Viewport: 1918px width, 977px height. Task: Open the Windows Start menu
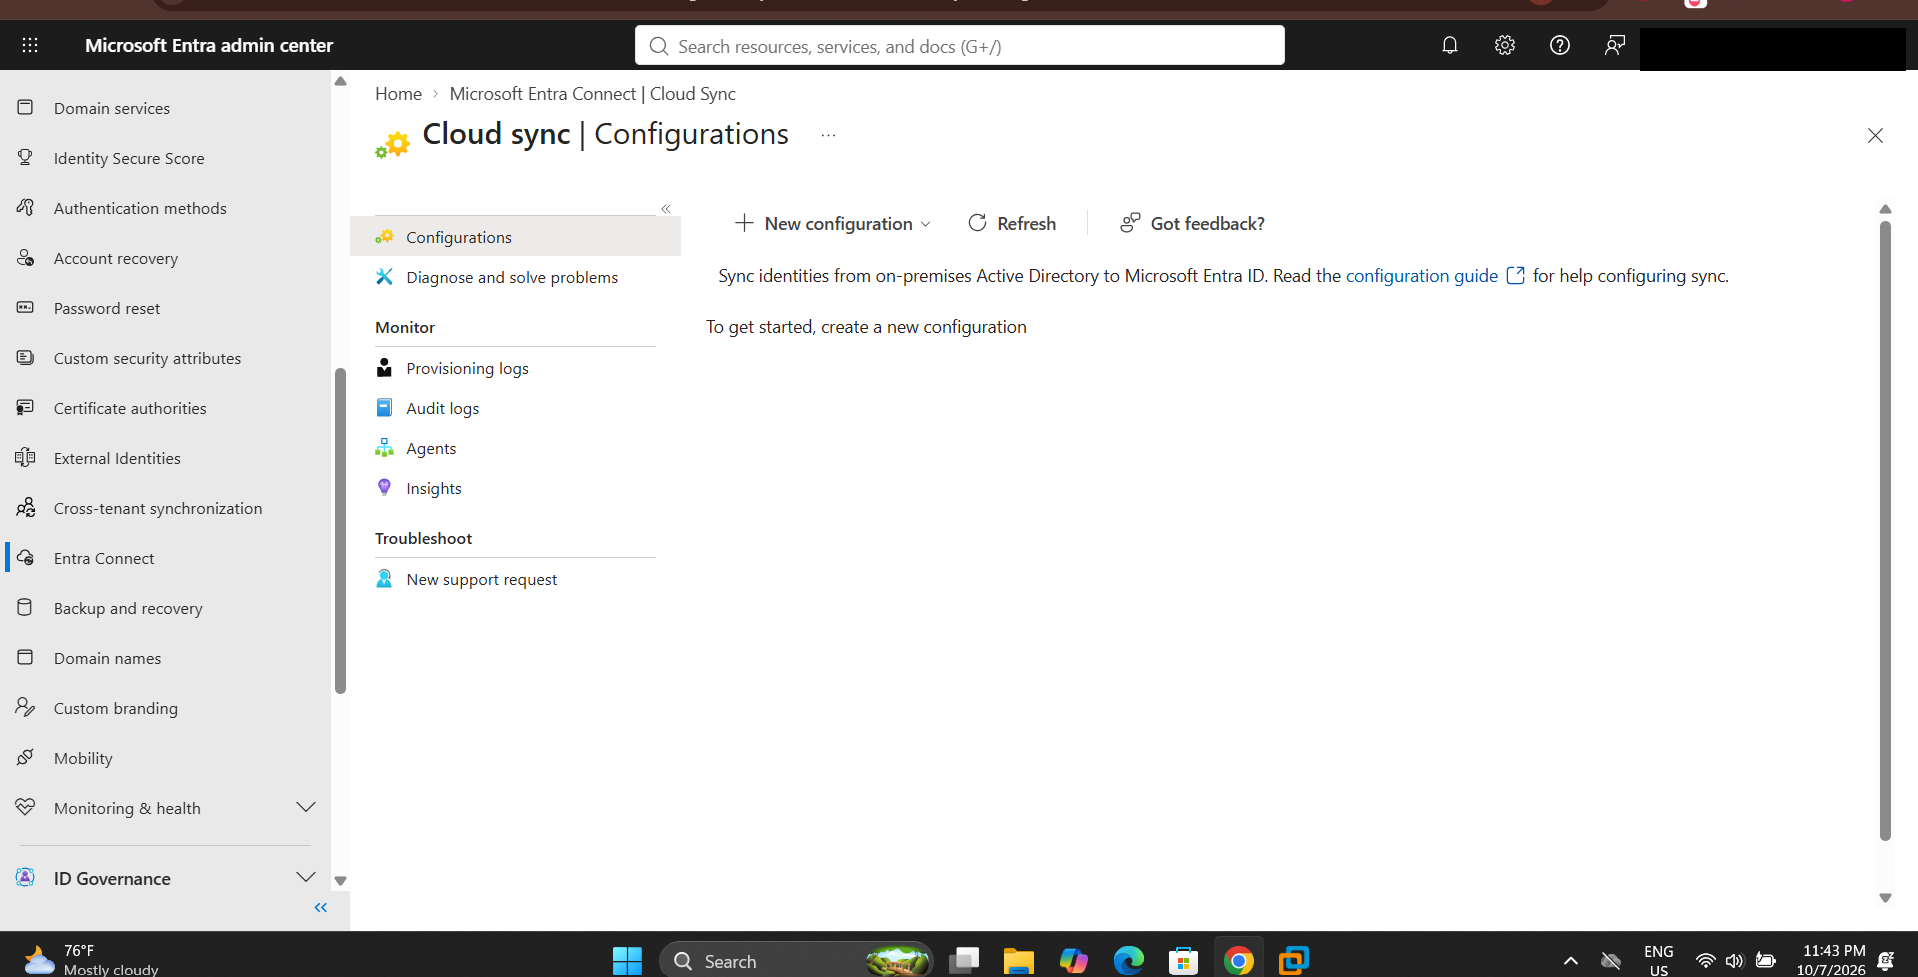pos(627,961)
